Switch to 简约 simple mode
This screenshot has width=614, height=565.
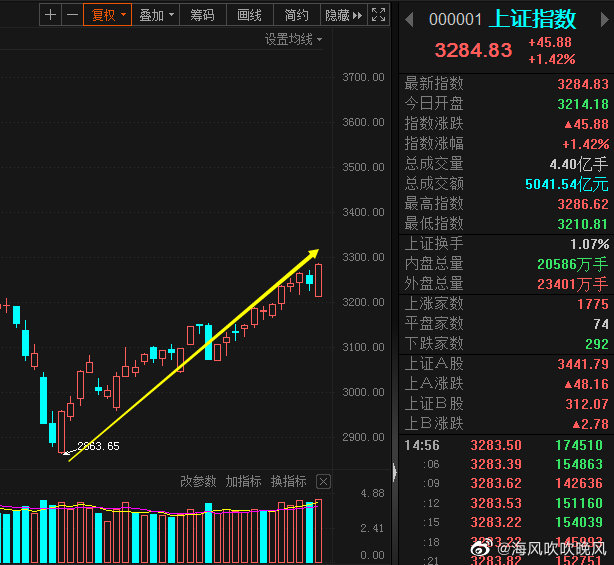296,15
